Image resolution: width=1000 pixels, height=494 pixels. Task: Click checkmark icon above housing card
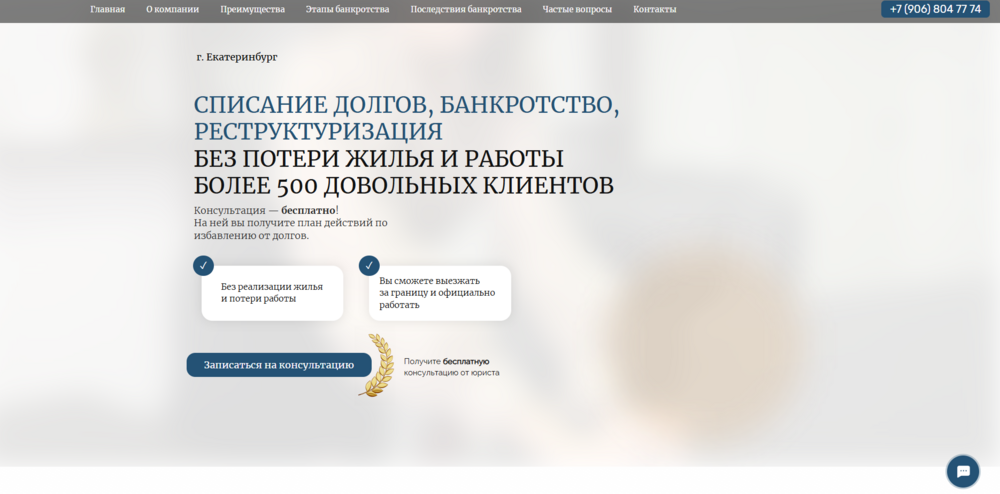click(x=203, y=265)
